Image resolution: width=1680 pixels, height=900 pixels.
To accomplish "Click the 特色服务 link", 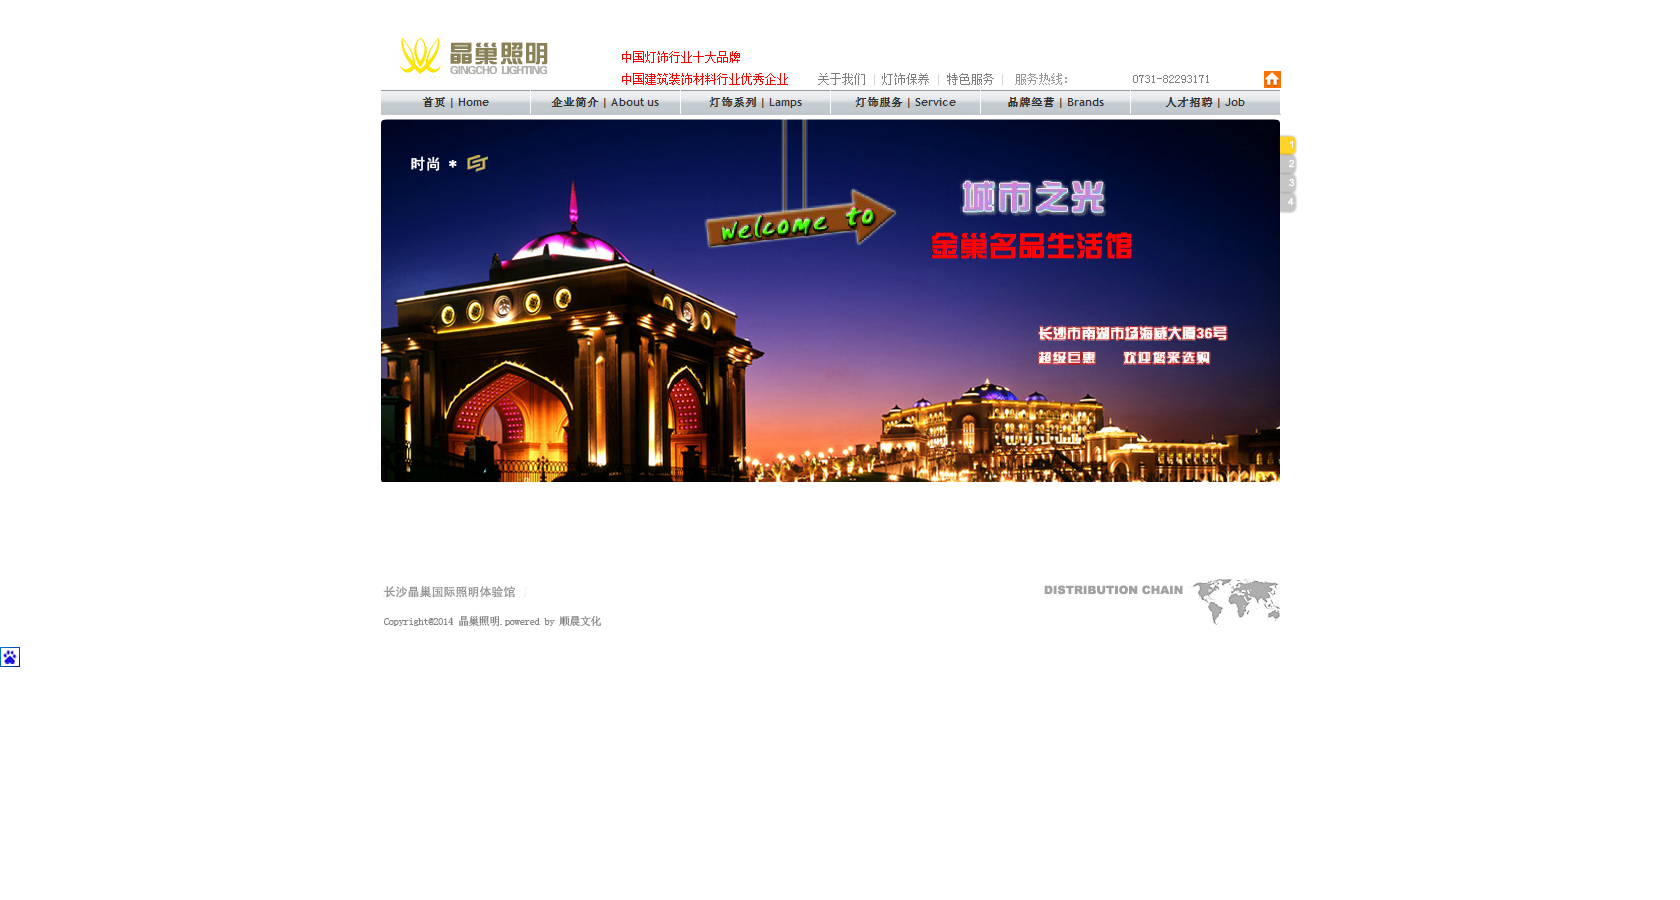I will [970, 79].
